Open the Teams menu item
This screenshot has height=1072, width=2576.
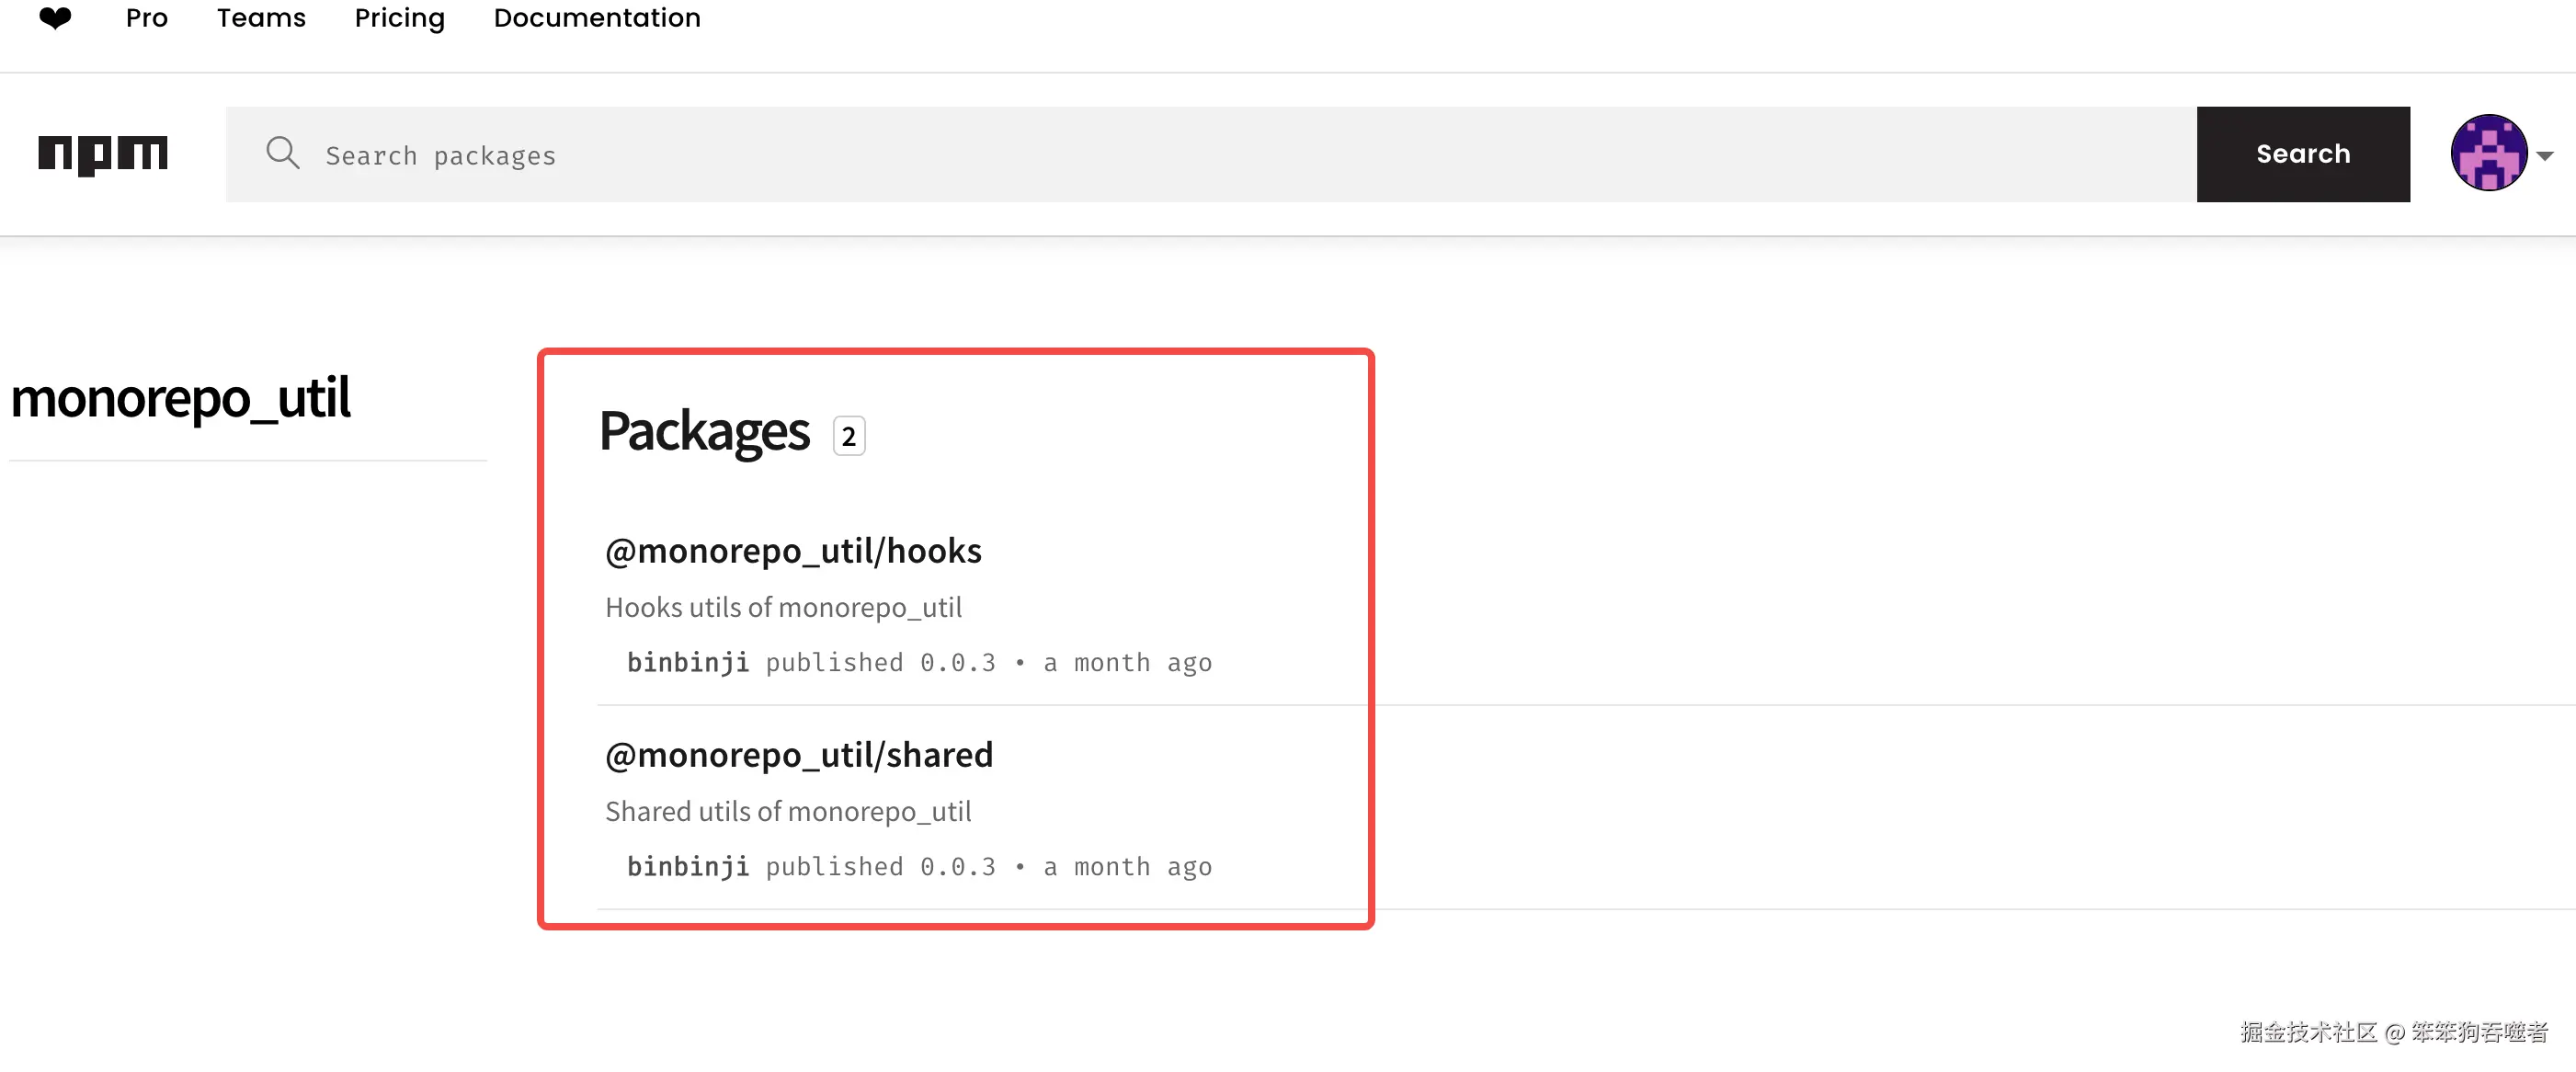(x=261, y=18)
